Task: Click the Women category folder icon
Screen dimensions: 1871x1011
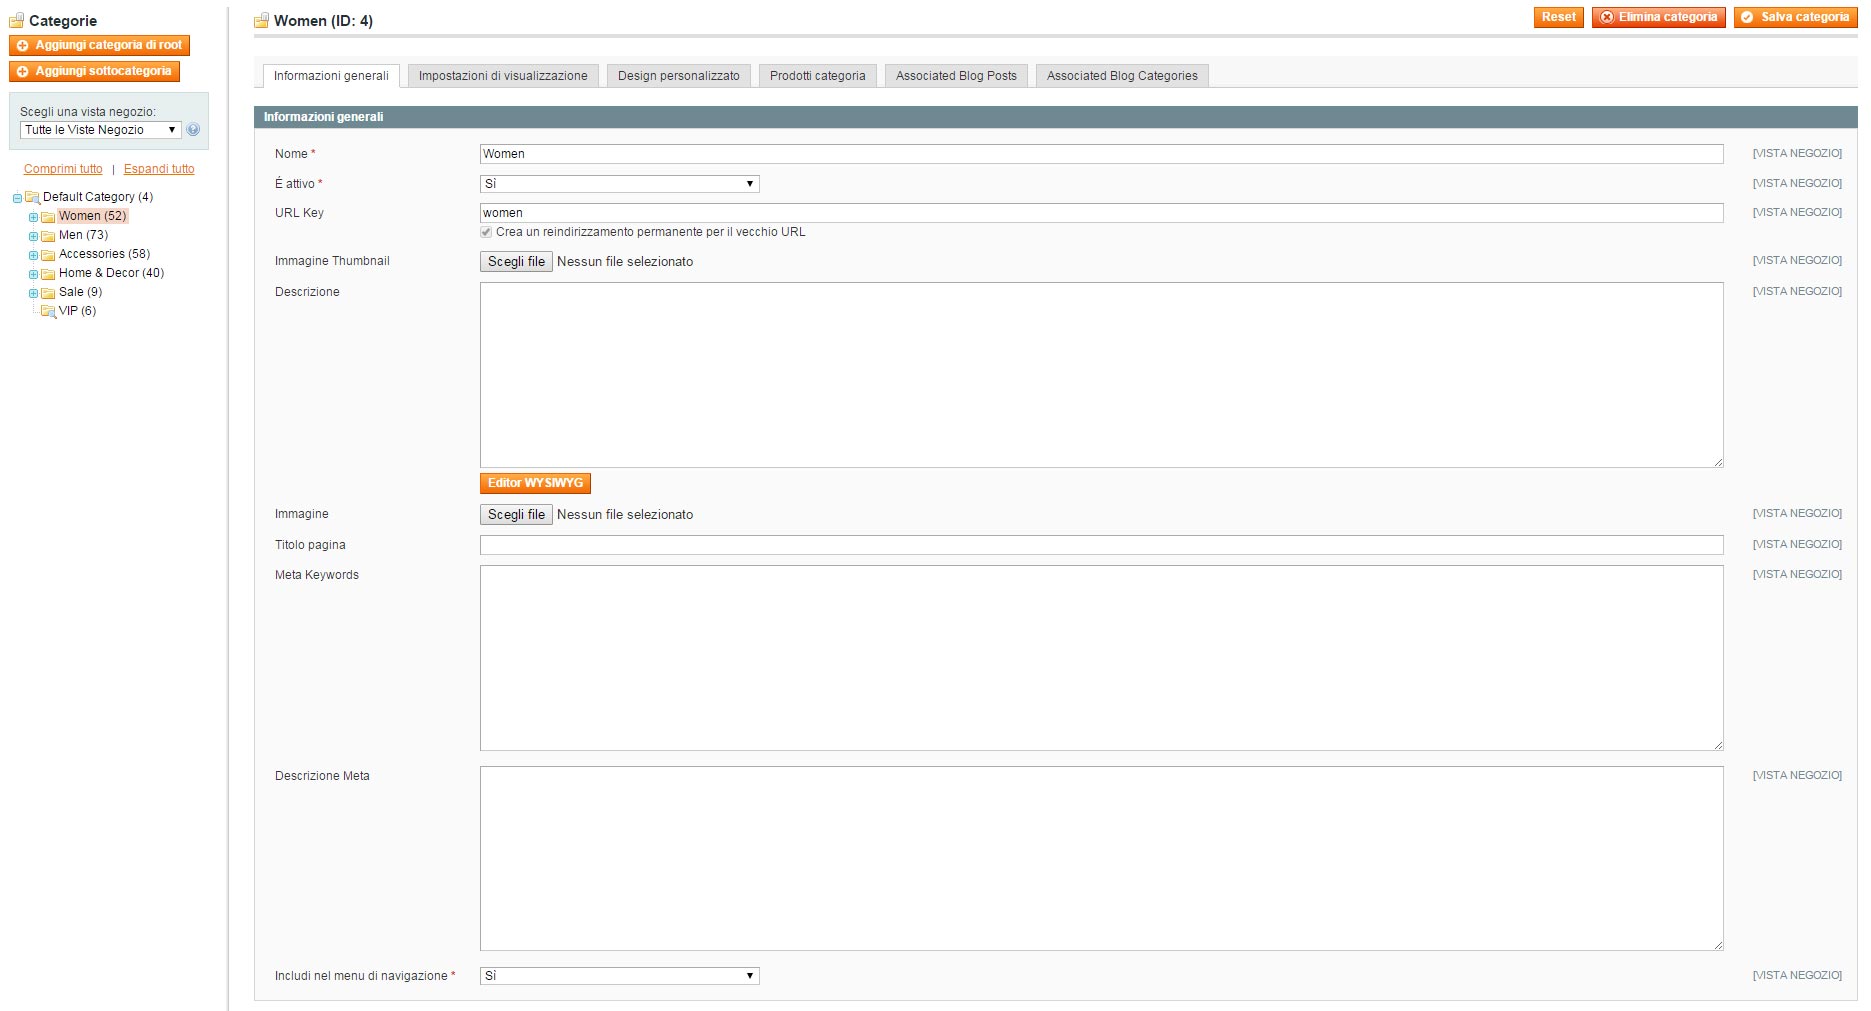Action: pos(48,217)
